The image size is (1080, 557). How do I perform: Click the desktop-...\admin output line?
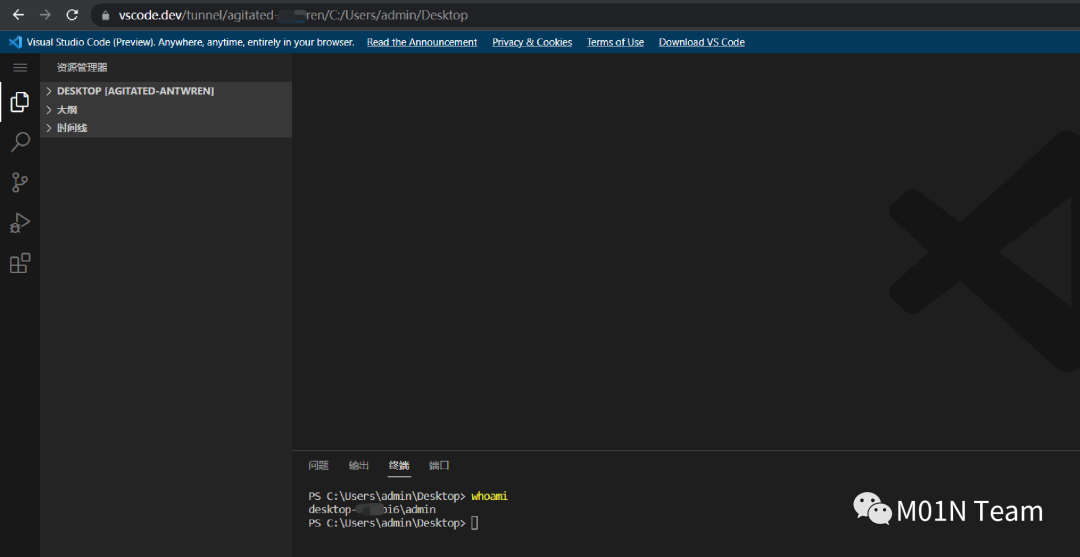tap(372, 509)
